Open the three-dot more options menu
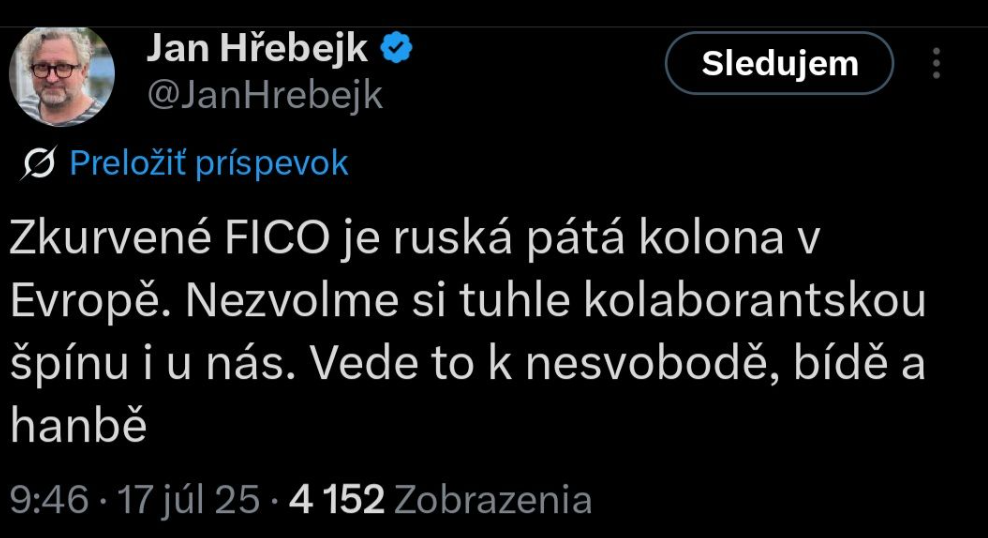Image resolution: width=988 pixels, height=538 pixels. pos(937,63)
